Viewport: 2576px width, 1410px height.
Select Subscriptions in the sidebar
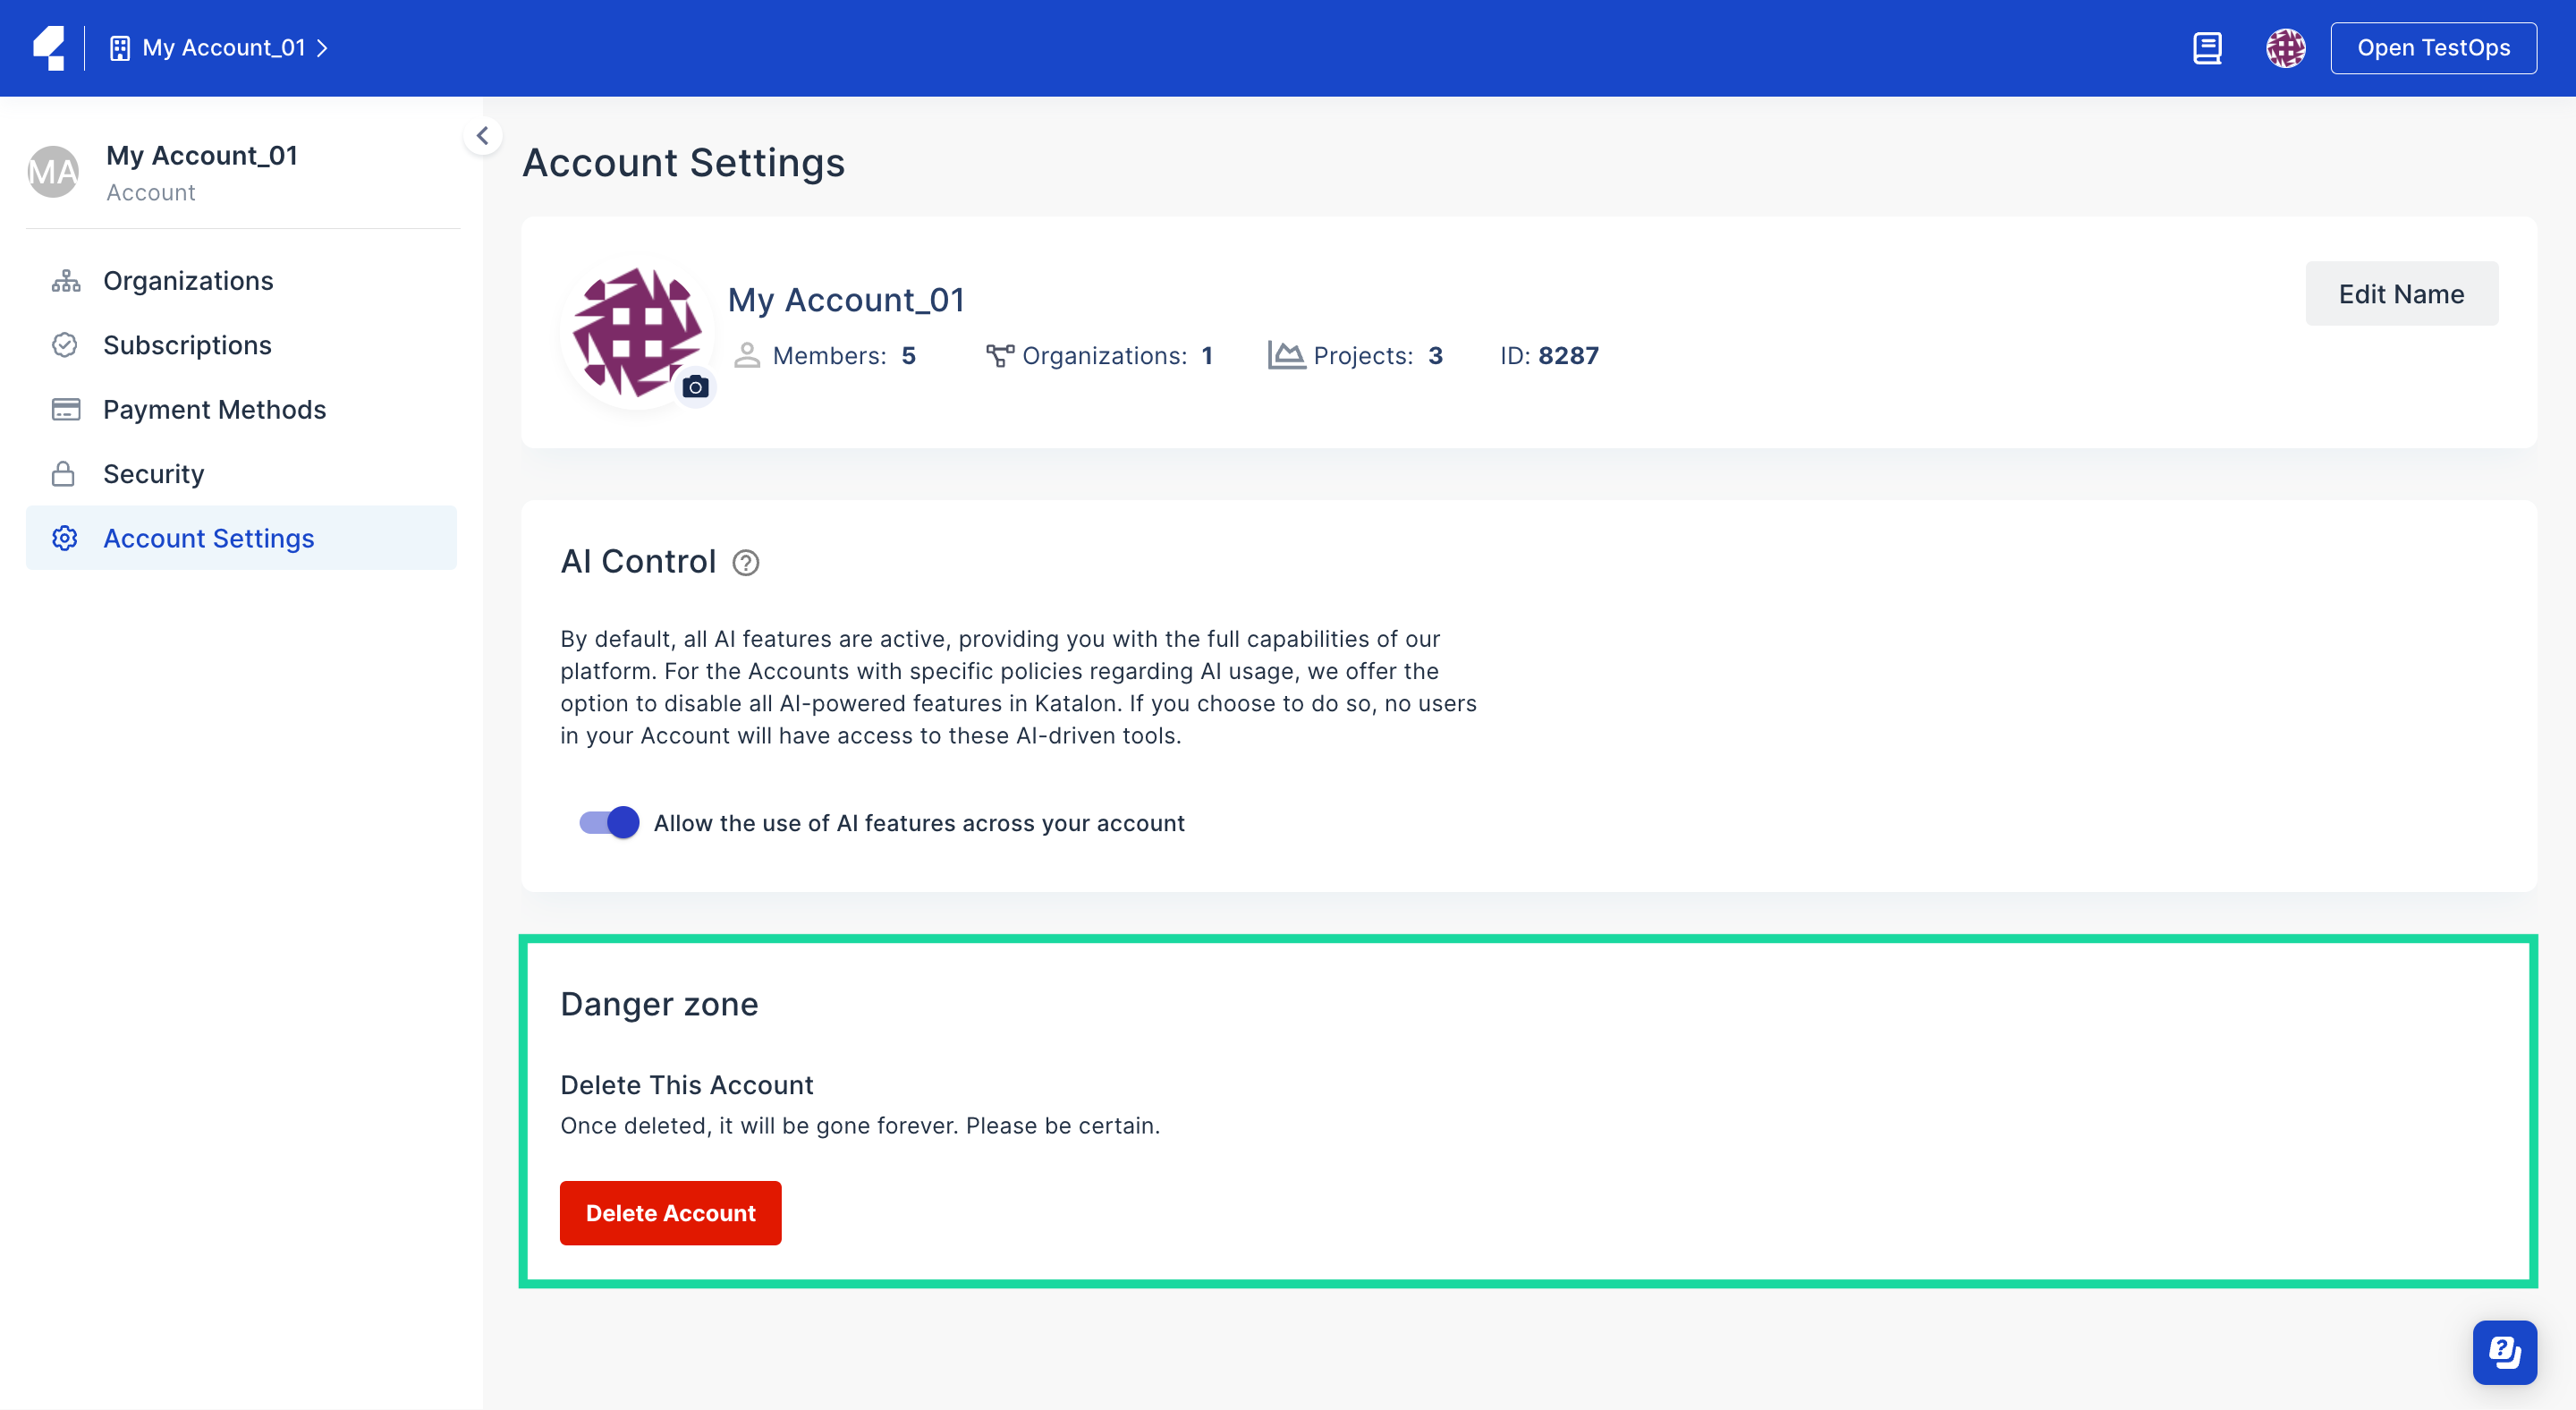[x=187, y=344]
